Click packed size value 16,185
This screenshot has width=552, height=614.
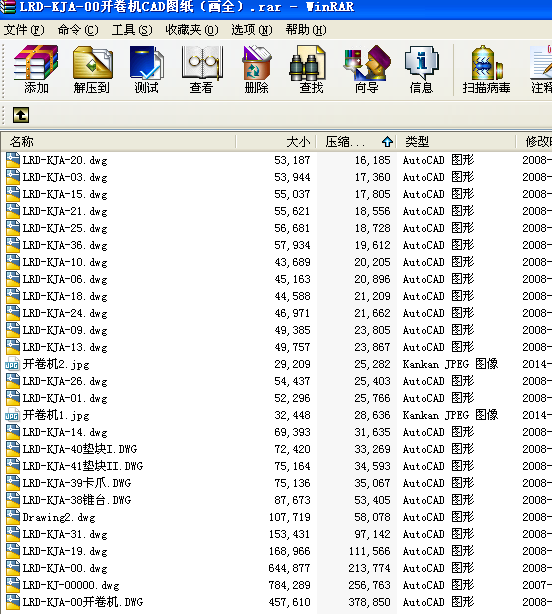click(372, 160)
